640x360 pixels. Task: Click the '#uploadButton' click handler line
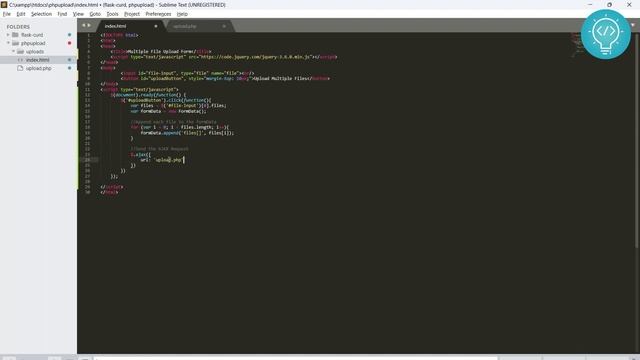166,100
